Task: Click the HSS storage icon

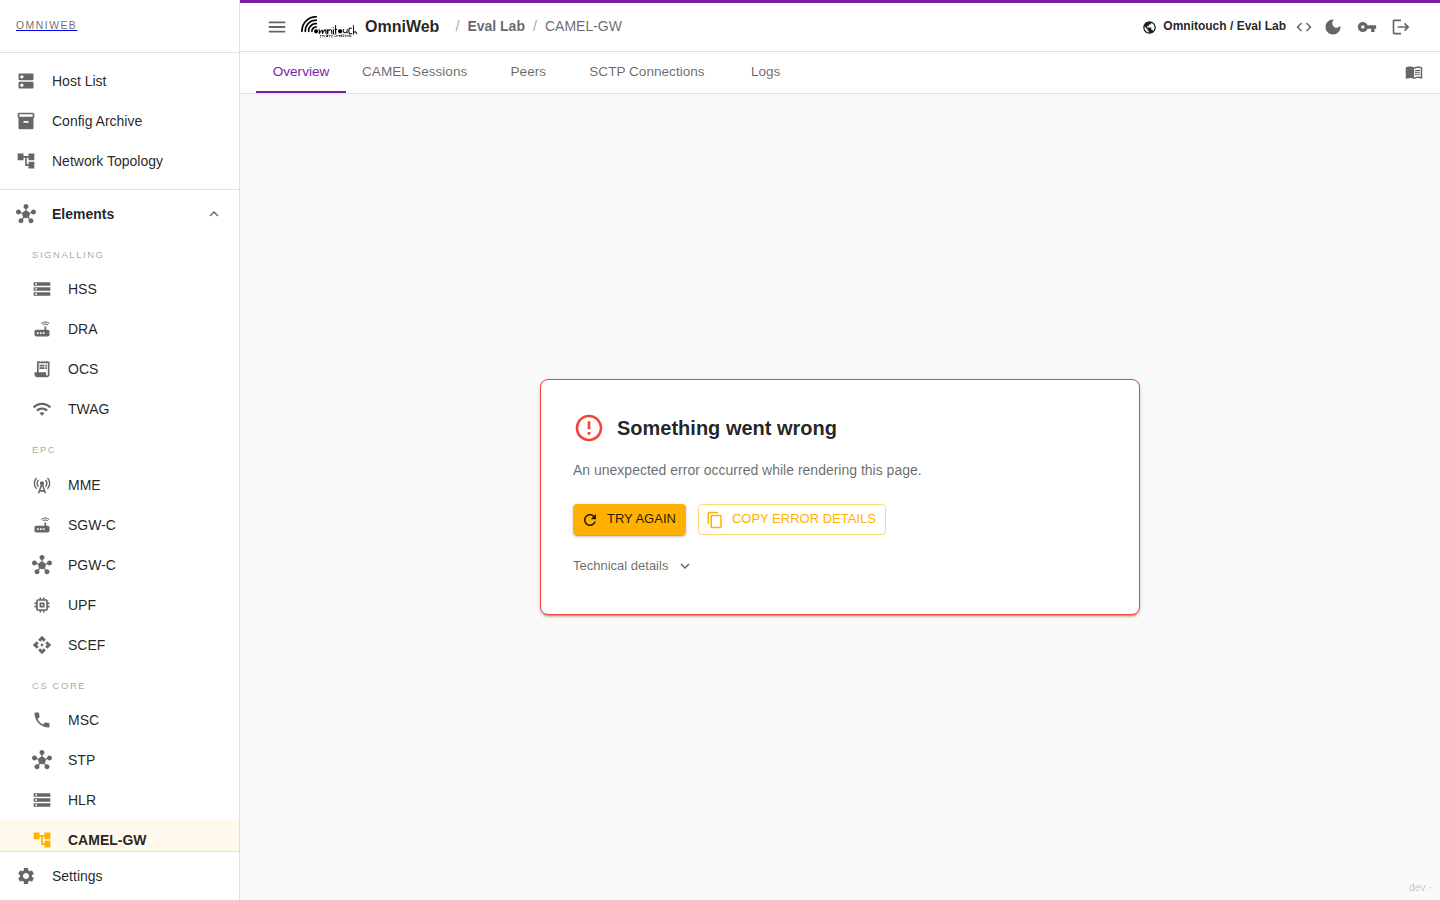Action: click(42, 289)
